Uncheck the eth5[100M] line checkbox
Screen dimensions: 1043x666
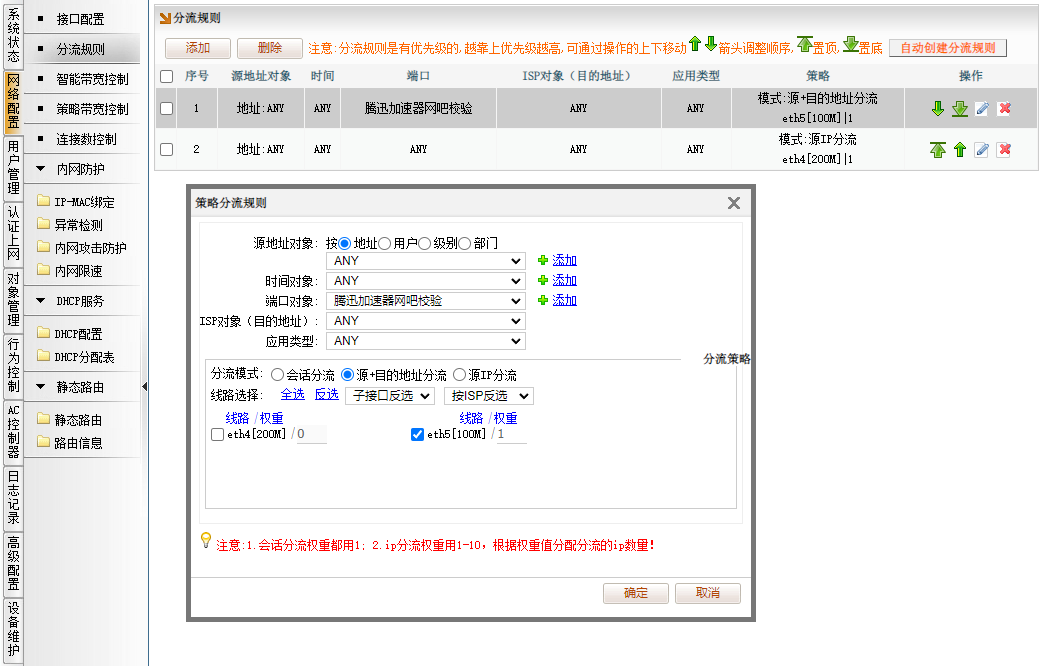[x=418, y=435]
